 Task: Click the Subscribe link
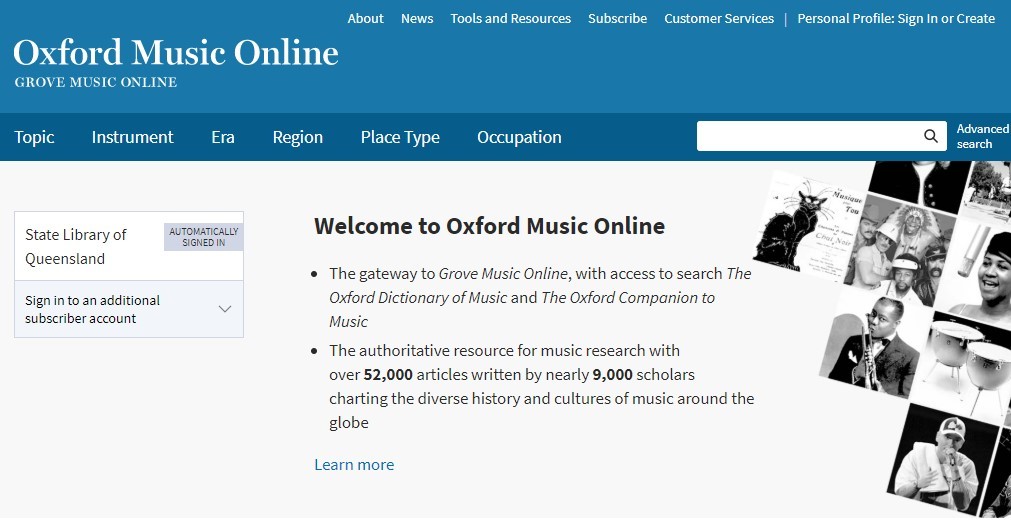[x=618, y=19]
